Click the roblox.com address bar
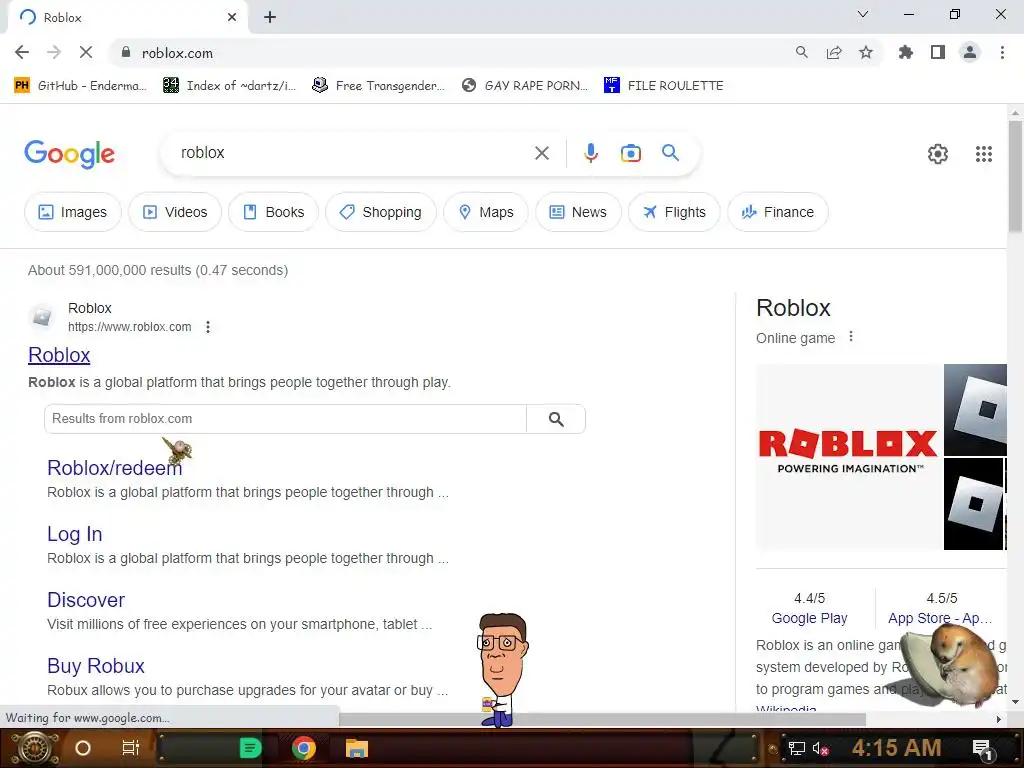 point(451,53)
